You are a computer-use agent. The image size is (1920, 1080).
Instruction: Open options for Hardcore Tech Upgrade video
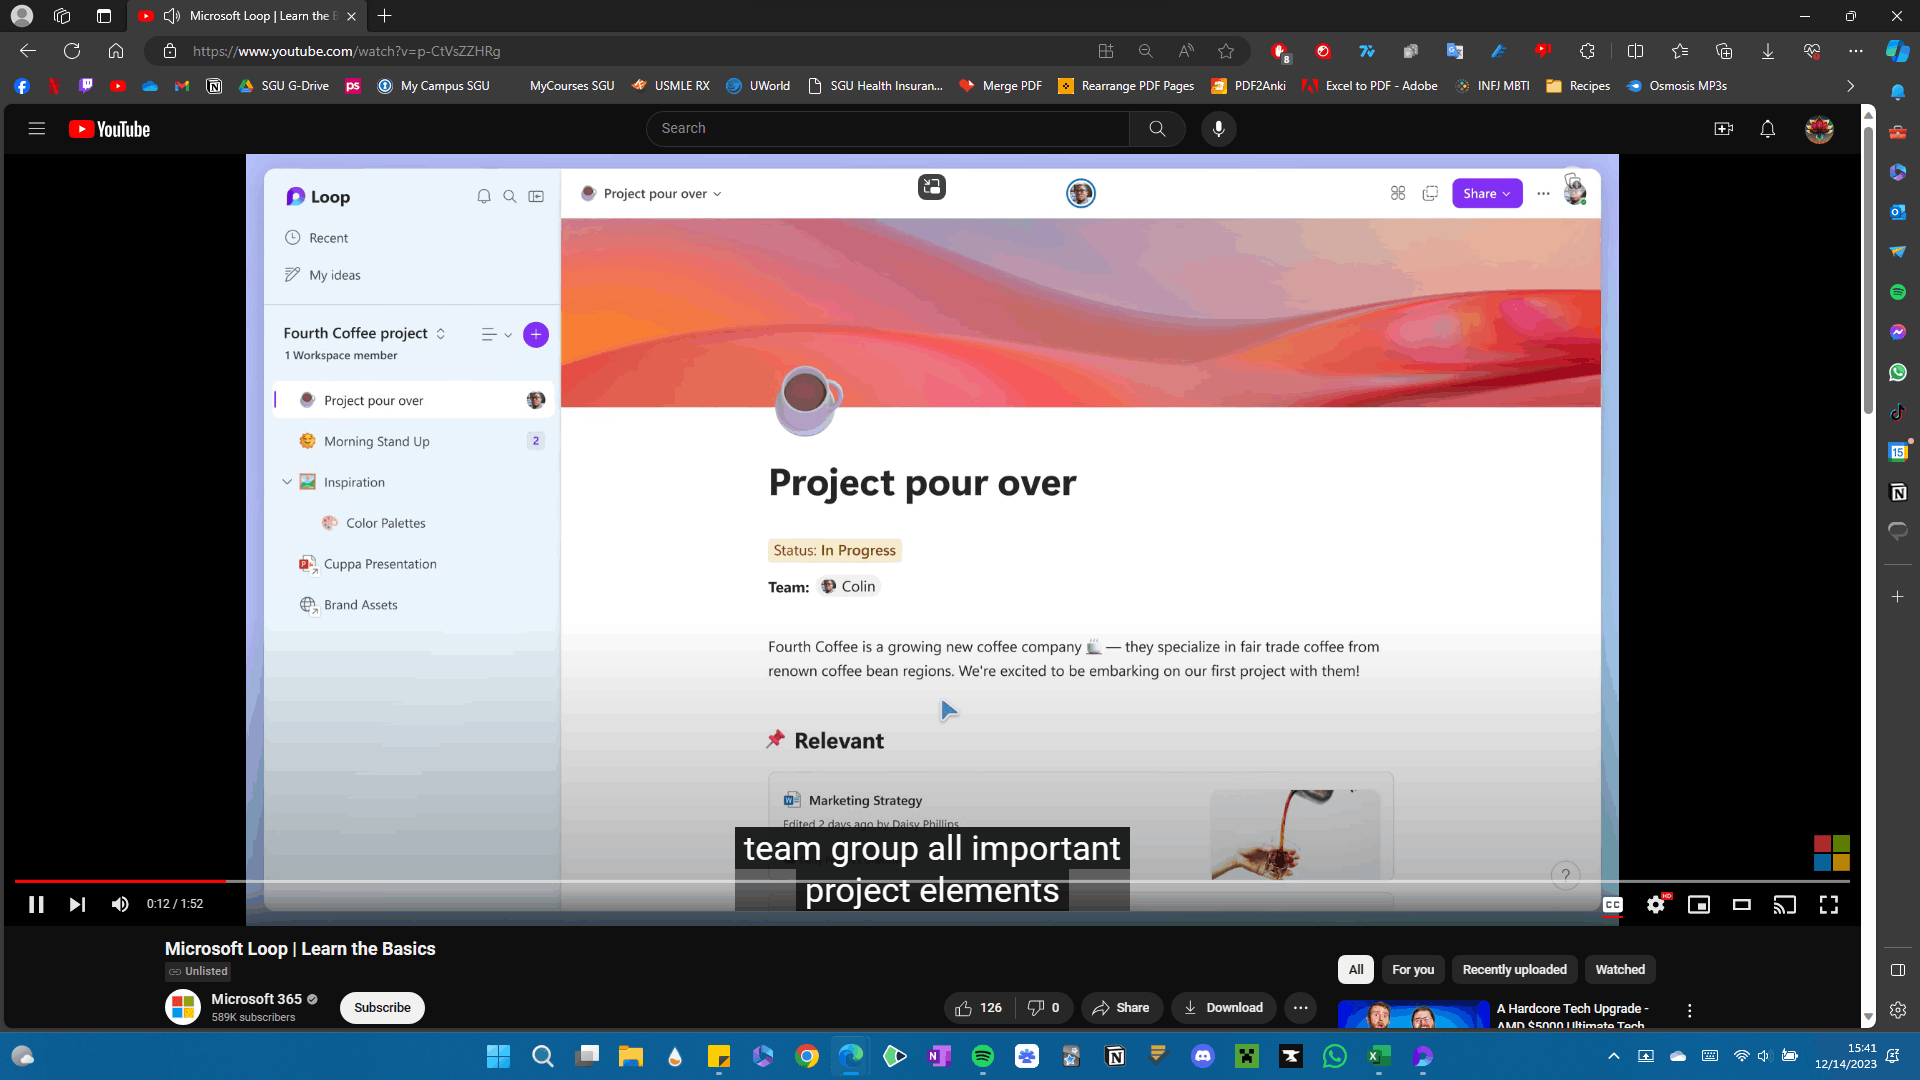point(1689,1010)
